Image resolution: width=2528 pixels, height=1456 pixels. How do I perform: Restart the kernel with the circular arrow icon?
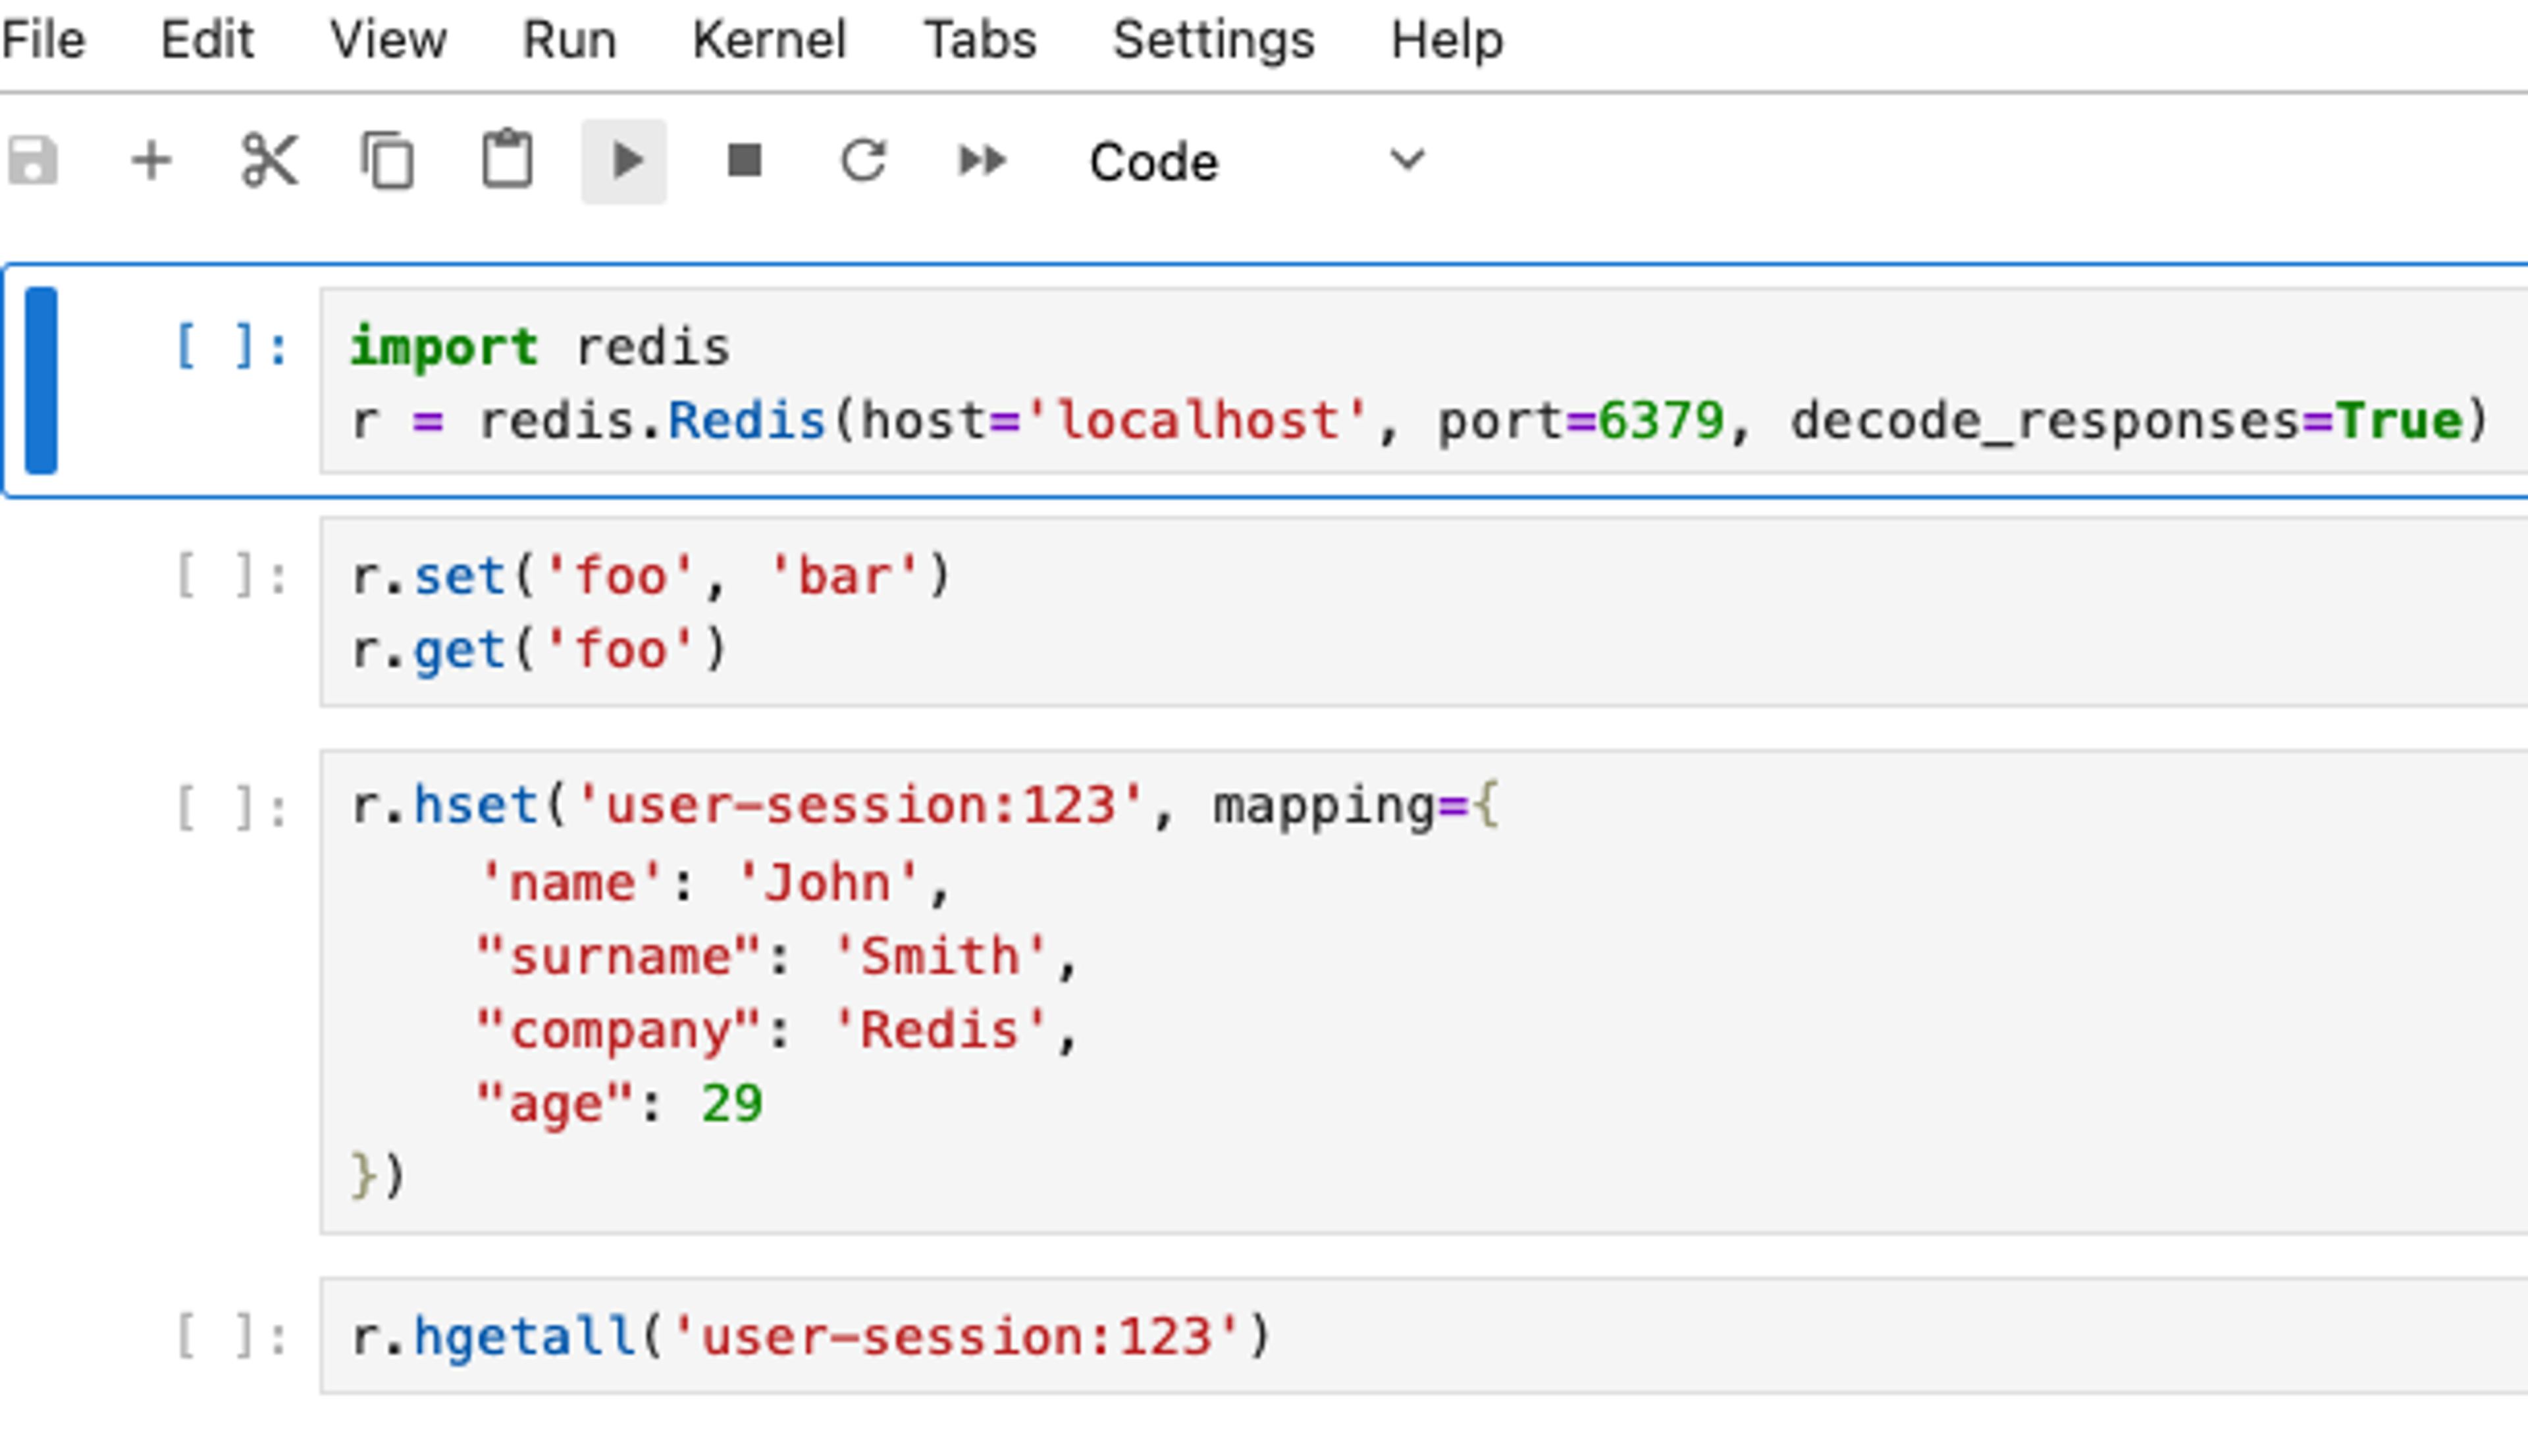point(863,161)
